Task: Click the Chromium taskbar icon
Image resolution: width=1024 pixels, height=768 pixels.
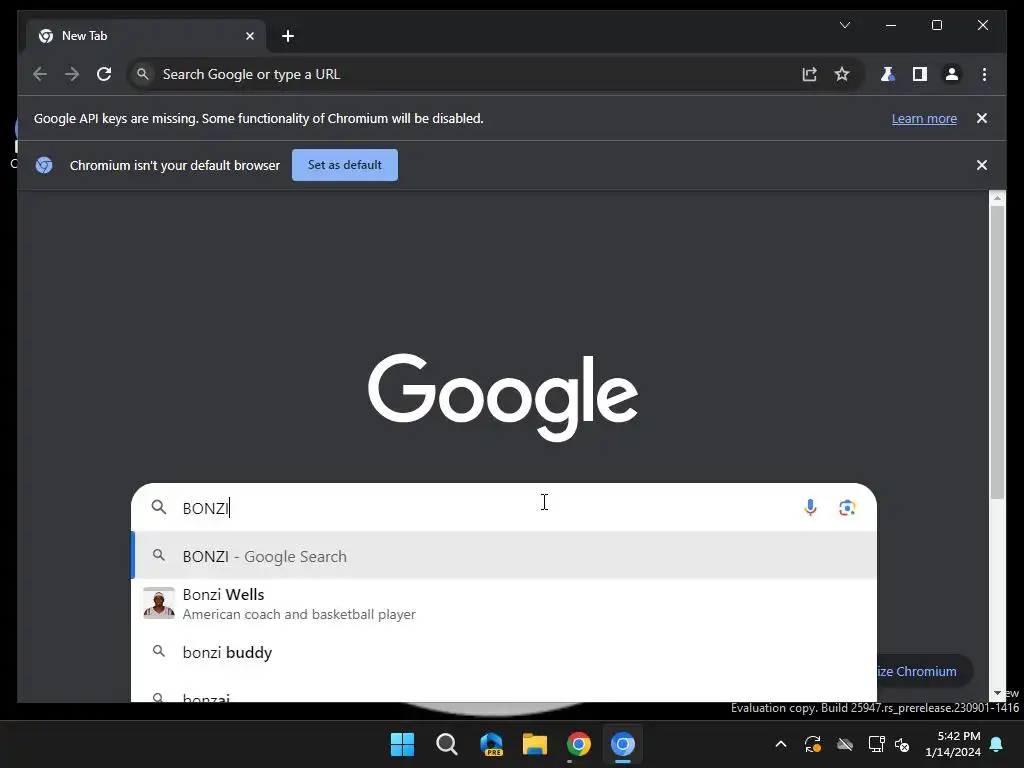Action: click(623, 744)
